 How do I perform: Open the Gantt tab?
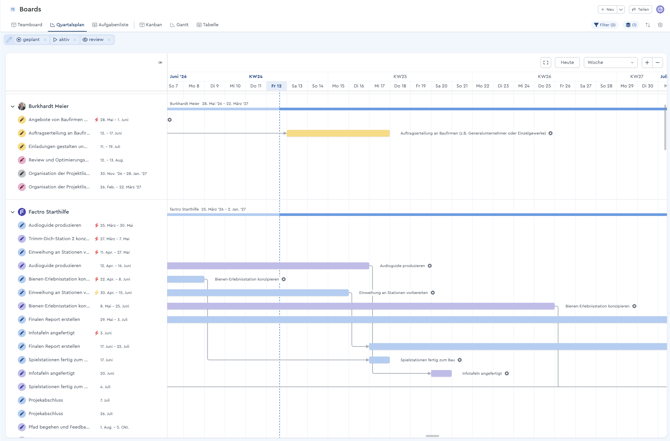[x=179, y=25]
